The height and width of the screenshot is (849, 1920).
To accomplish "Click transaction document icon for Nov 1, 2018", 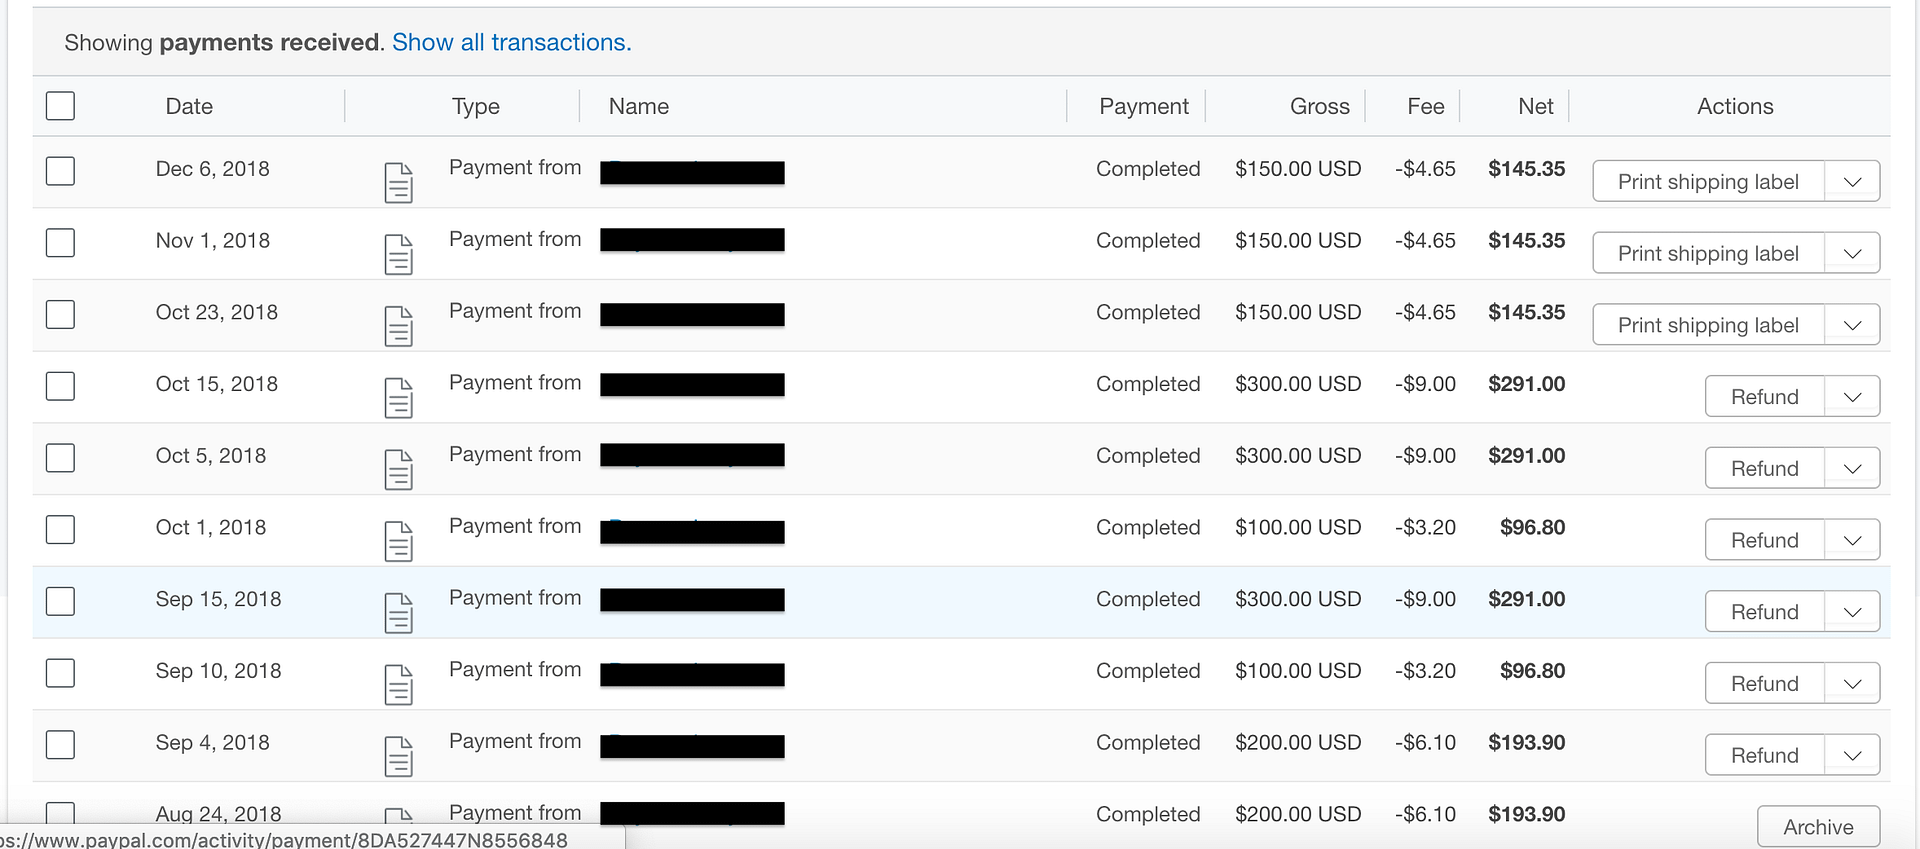I will tap(398, 255).
